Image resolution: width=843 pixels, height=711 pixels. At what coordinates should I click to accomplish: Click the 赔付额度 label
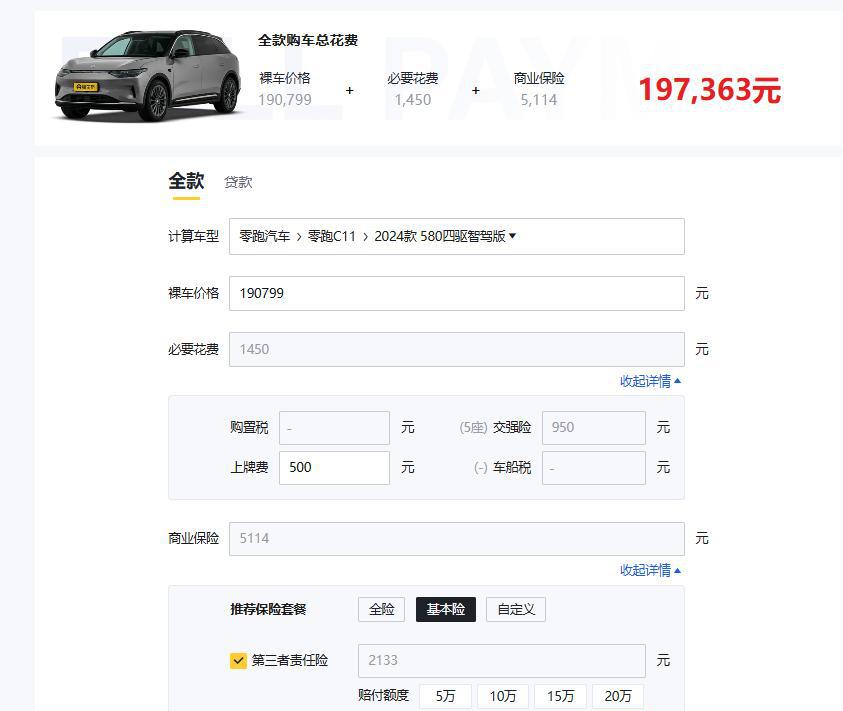point(383,695)
